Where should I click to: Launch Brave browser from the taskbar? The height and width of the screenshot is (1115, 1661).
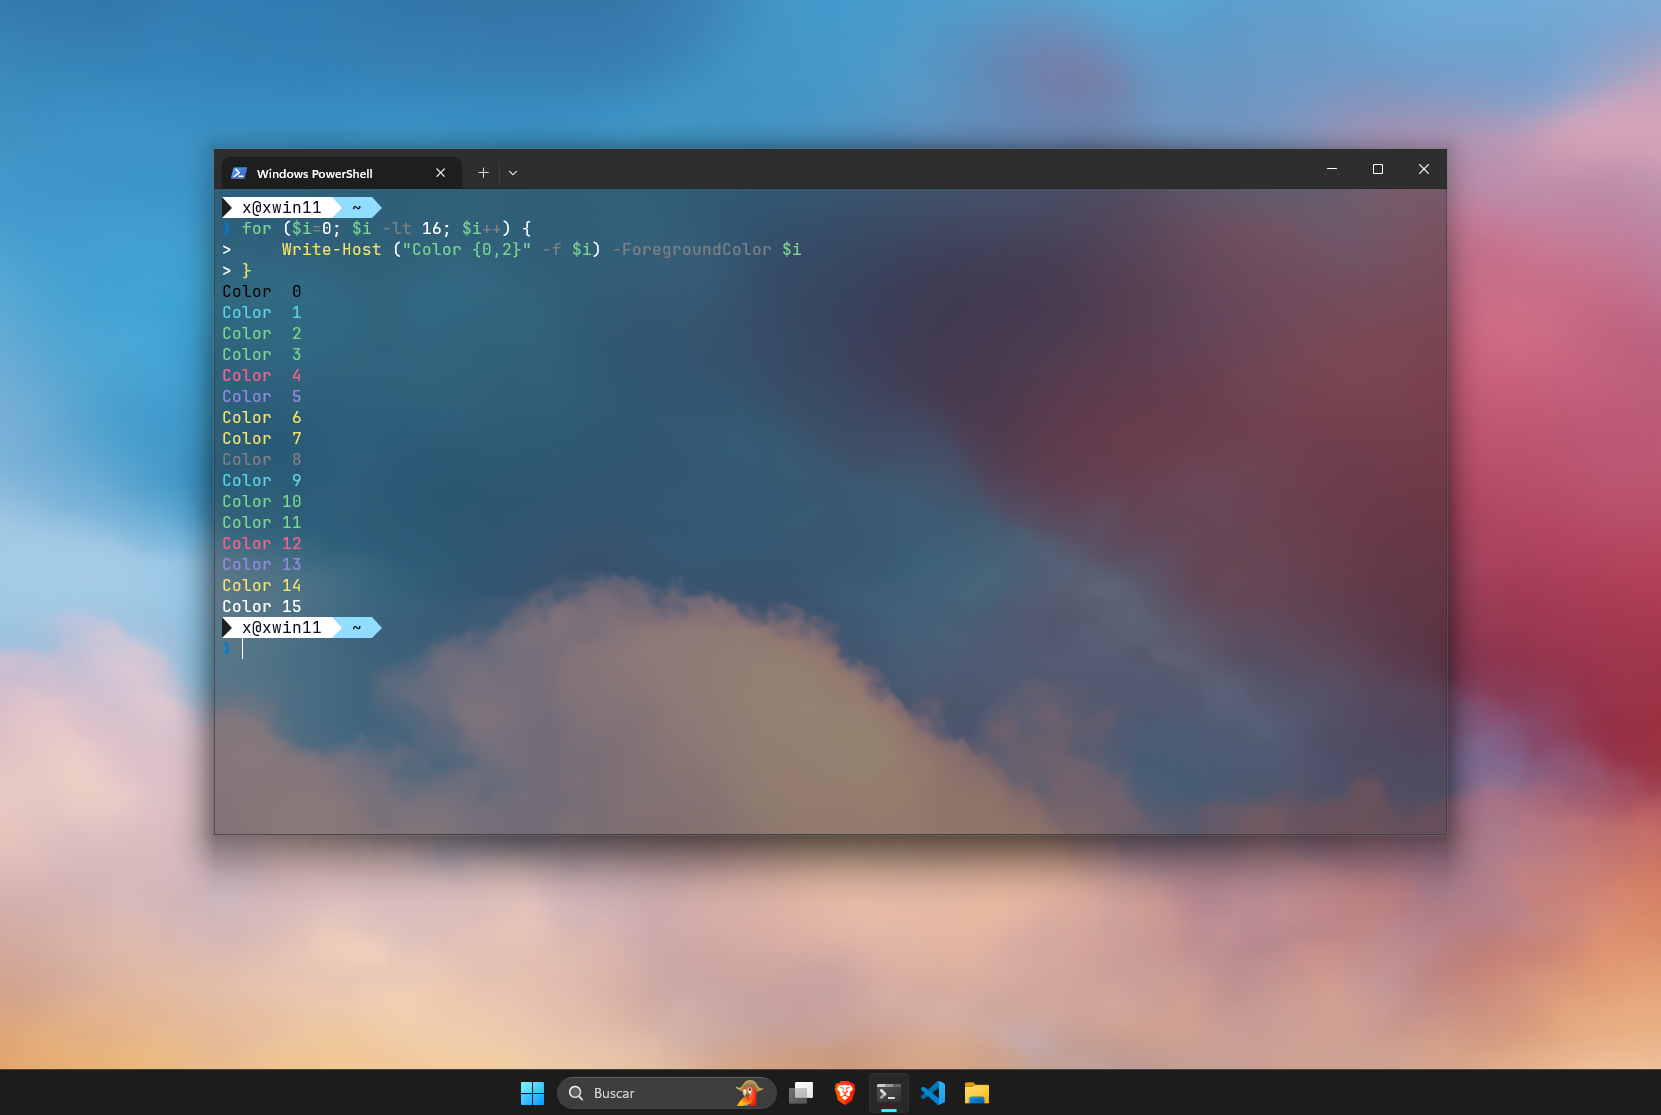(845, 1093)
